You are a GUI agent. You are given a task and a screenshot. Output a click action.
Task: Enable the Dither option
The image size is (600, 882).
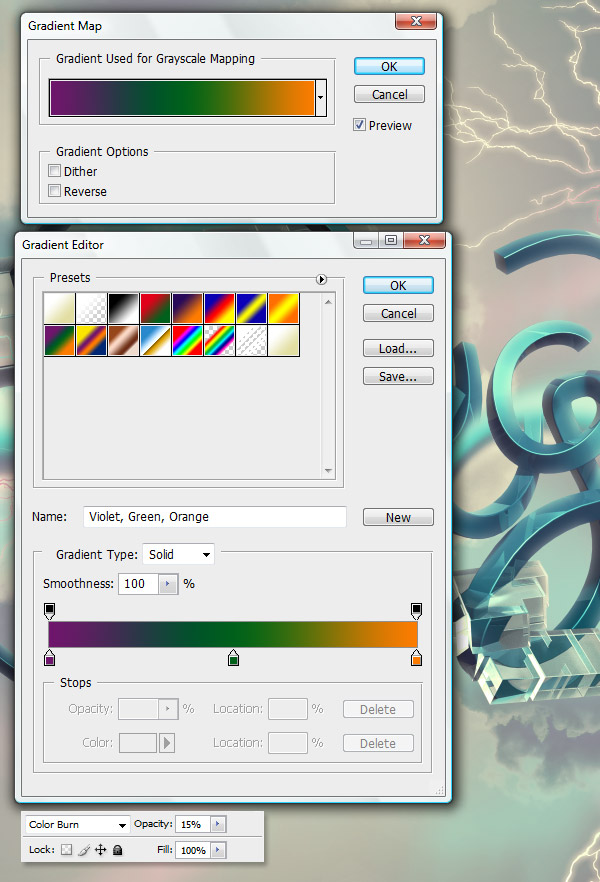point(55,171)
